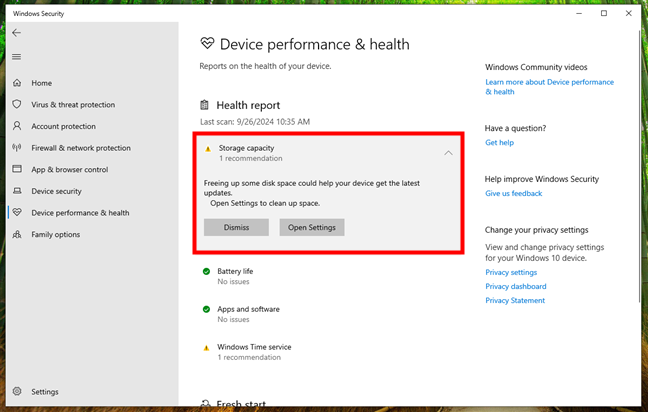Click the green check next to Apps and software
This screenshot has height=412, width=648.
[x=206, y=309]
